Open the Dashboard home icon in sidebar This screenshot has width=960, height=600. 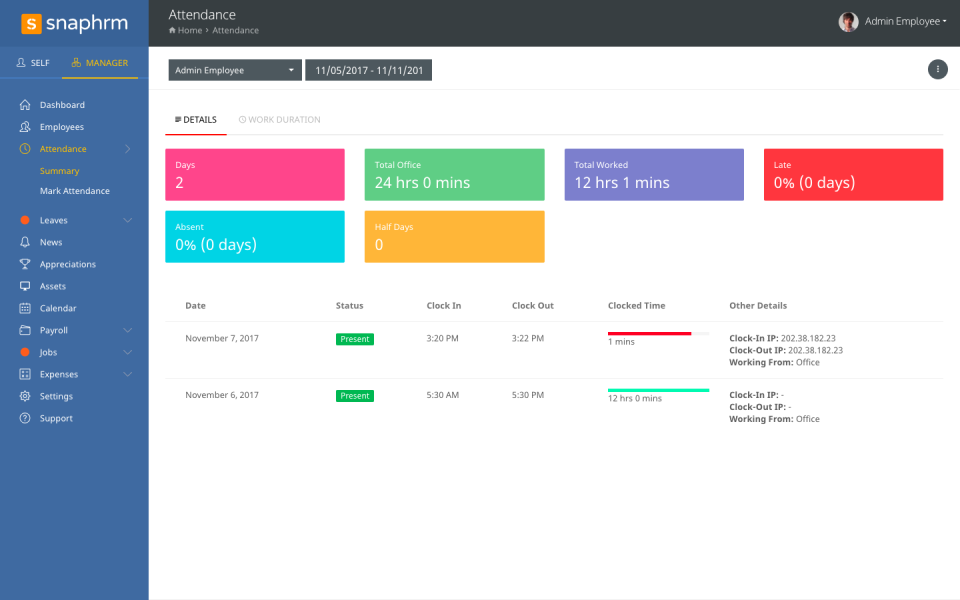[24, 105]
